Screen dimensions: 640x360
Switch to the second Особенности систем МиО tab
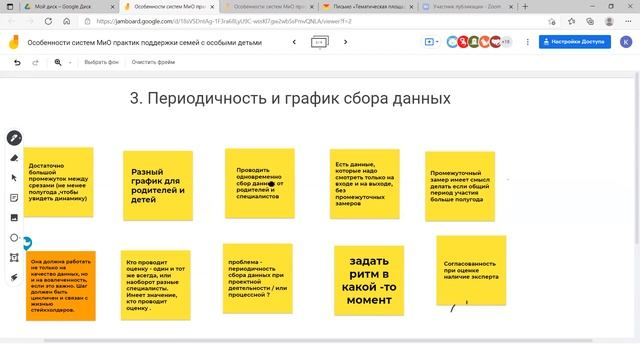pyautogui.click(x=268, y=7)
